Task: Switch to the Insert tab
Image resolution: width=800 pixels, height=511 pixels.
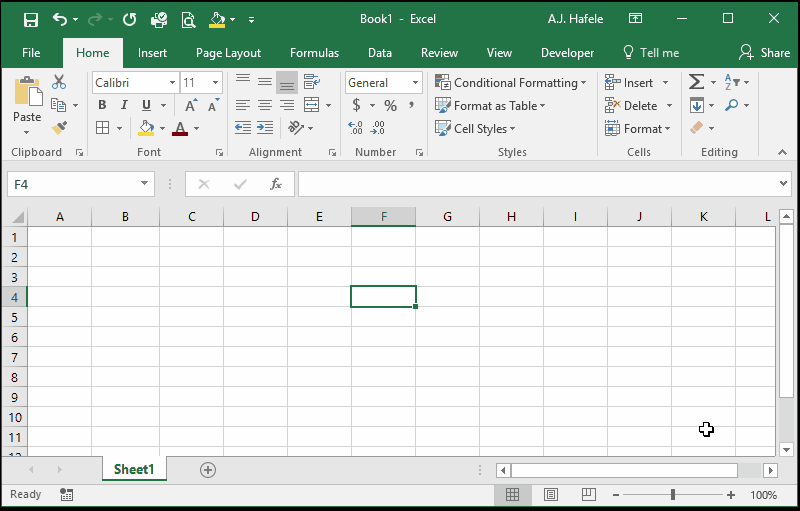Action: tap(152, 53)
